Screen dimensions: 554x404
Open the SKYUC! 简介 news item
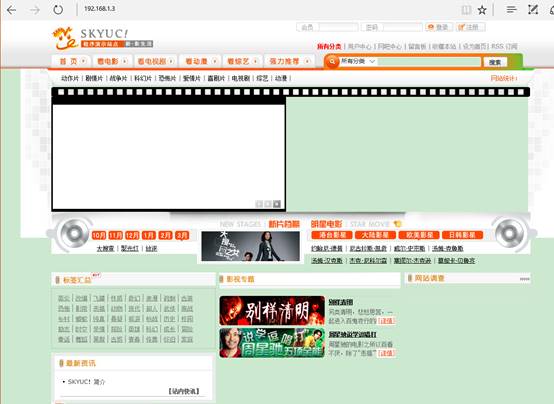click(x=86, y=382)
